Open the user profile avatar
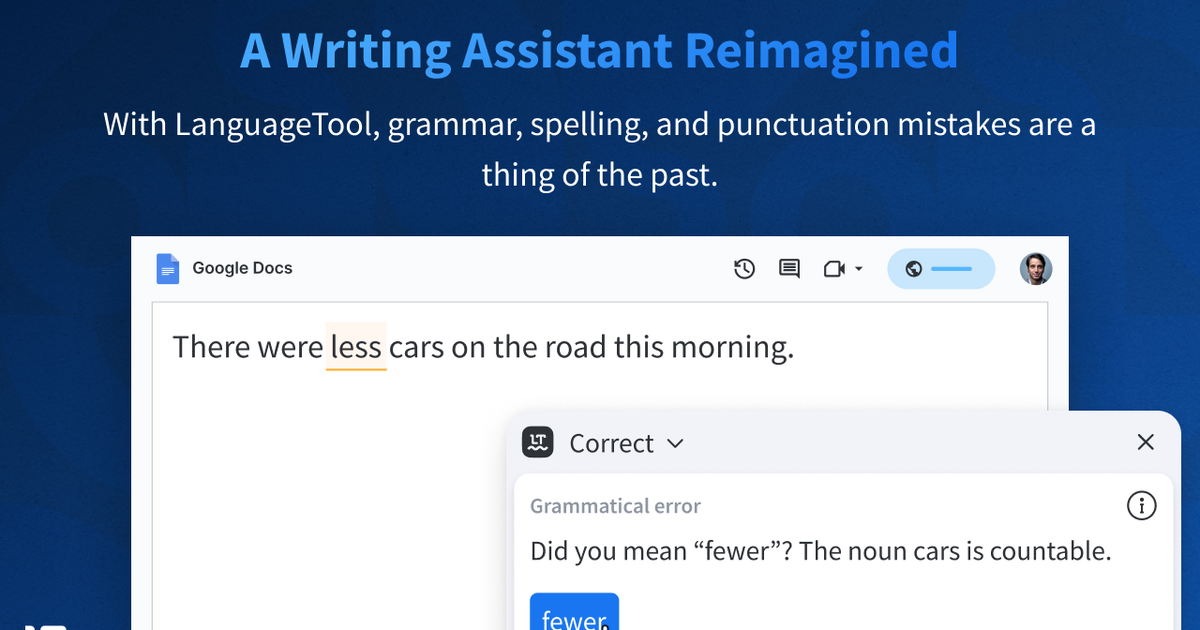This screenshot has width=1200, height=630. (x=1036, y=269)
